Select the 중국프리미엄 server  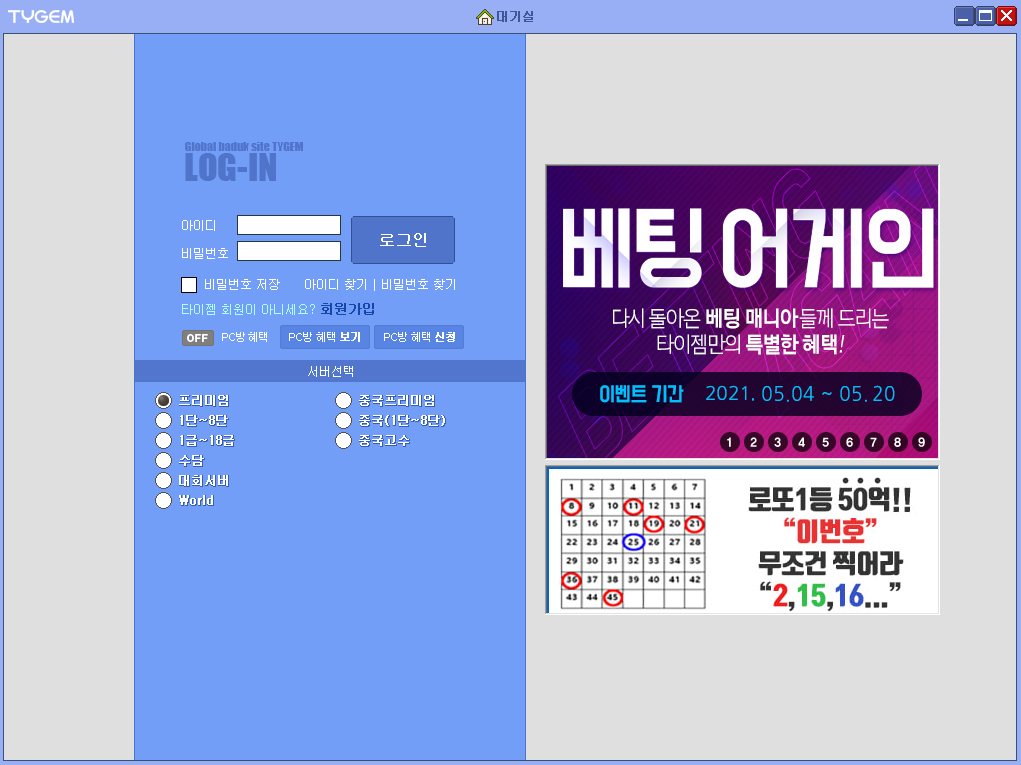pos(343,400)
